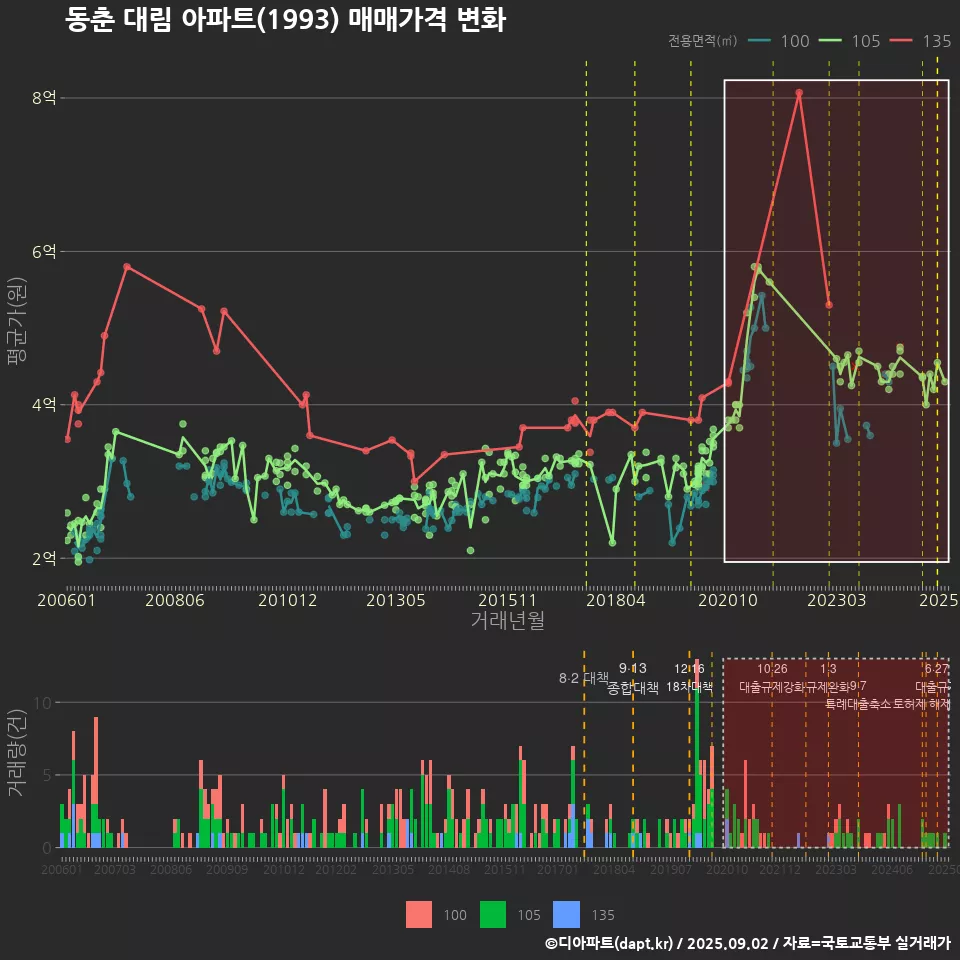The height and width of the screenshot is (960, 960).
Task: Click the 거래년월 x-axis title
Action: [x=507, y=620]
